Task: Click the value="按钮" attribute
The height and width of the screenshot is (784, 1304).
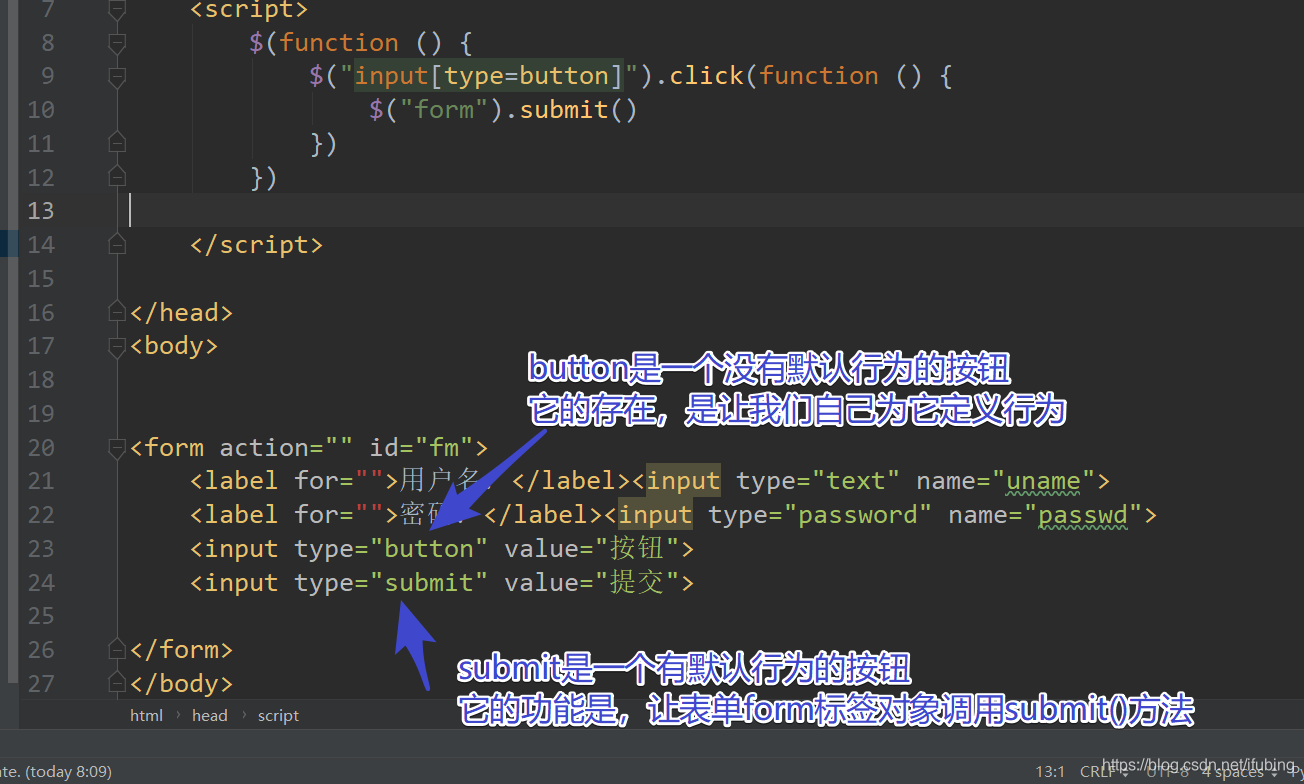Action: (592, 549)
